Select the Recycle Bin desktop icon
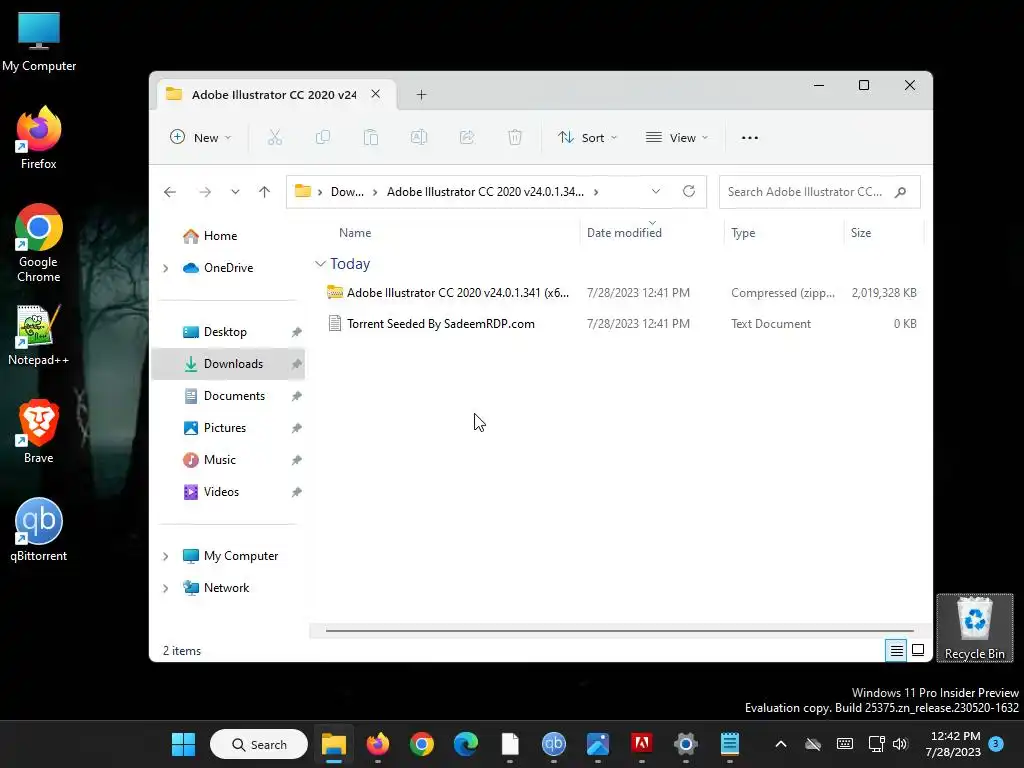Image resolution: width=1024 pixels, height=768 pixels. [974, 628]
